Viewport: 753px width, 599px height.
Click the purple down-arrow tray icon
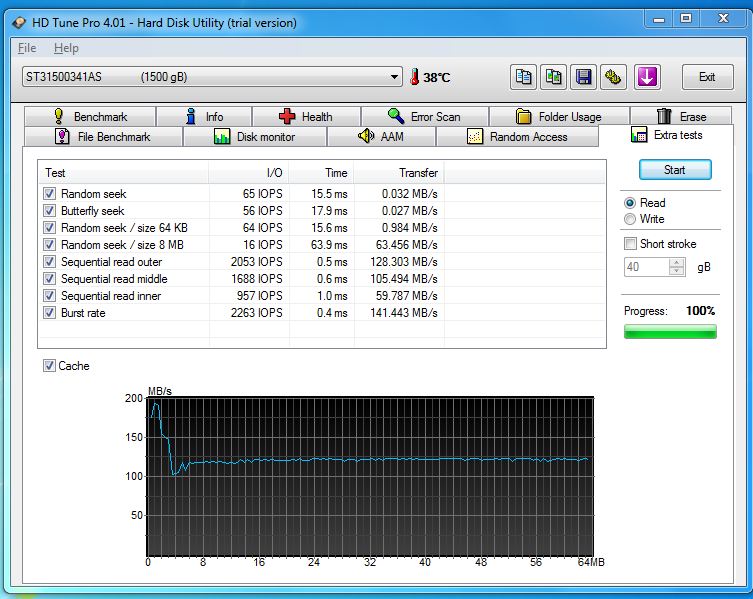coord(647,77)
